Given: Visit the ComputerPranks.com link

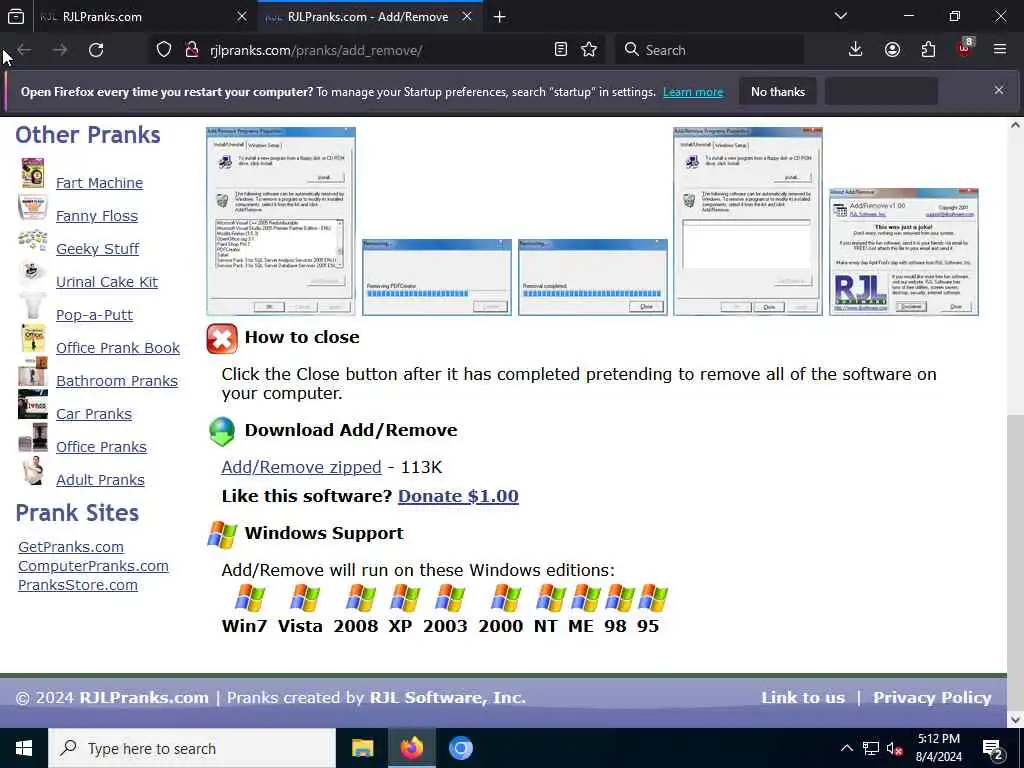Looking at the screenshot, I should (x=93, y=566).
